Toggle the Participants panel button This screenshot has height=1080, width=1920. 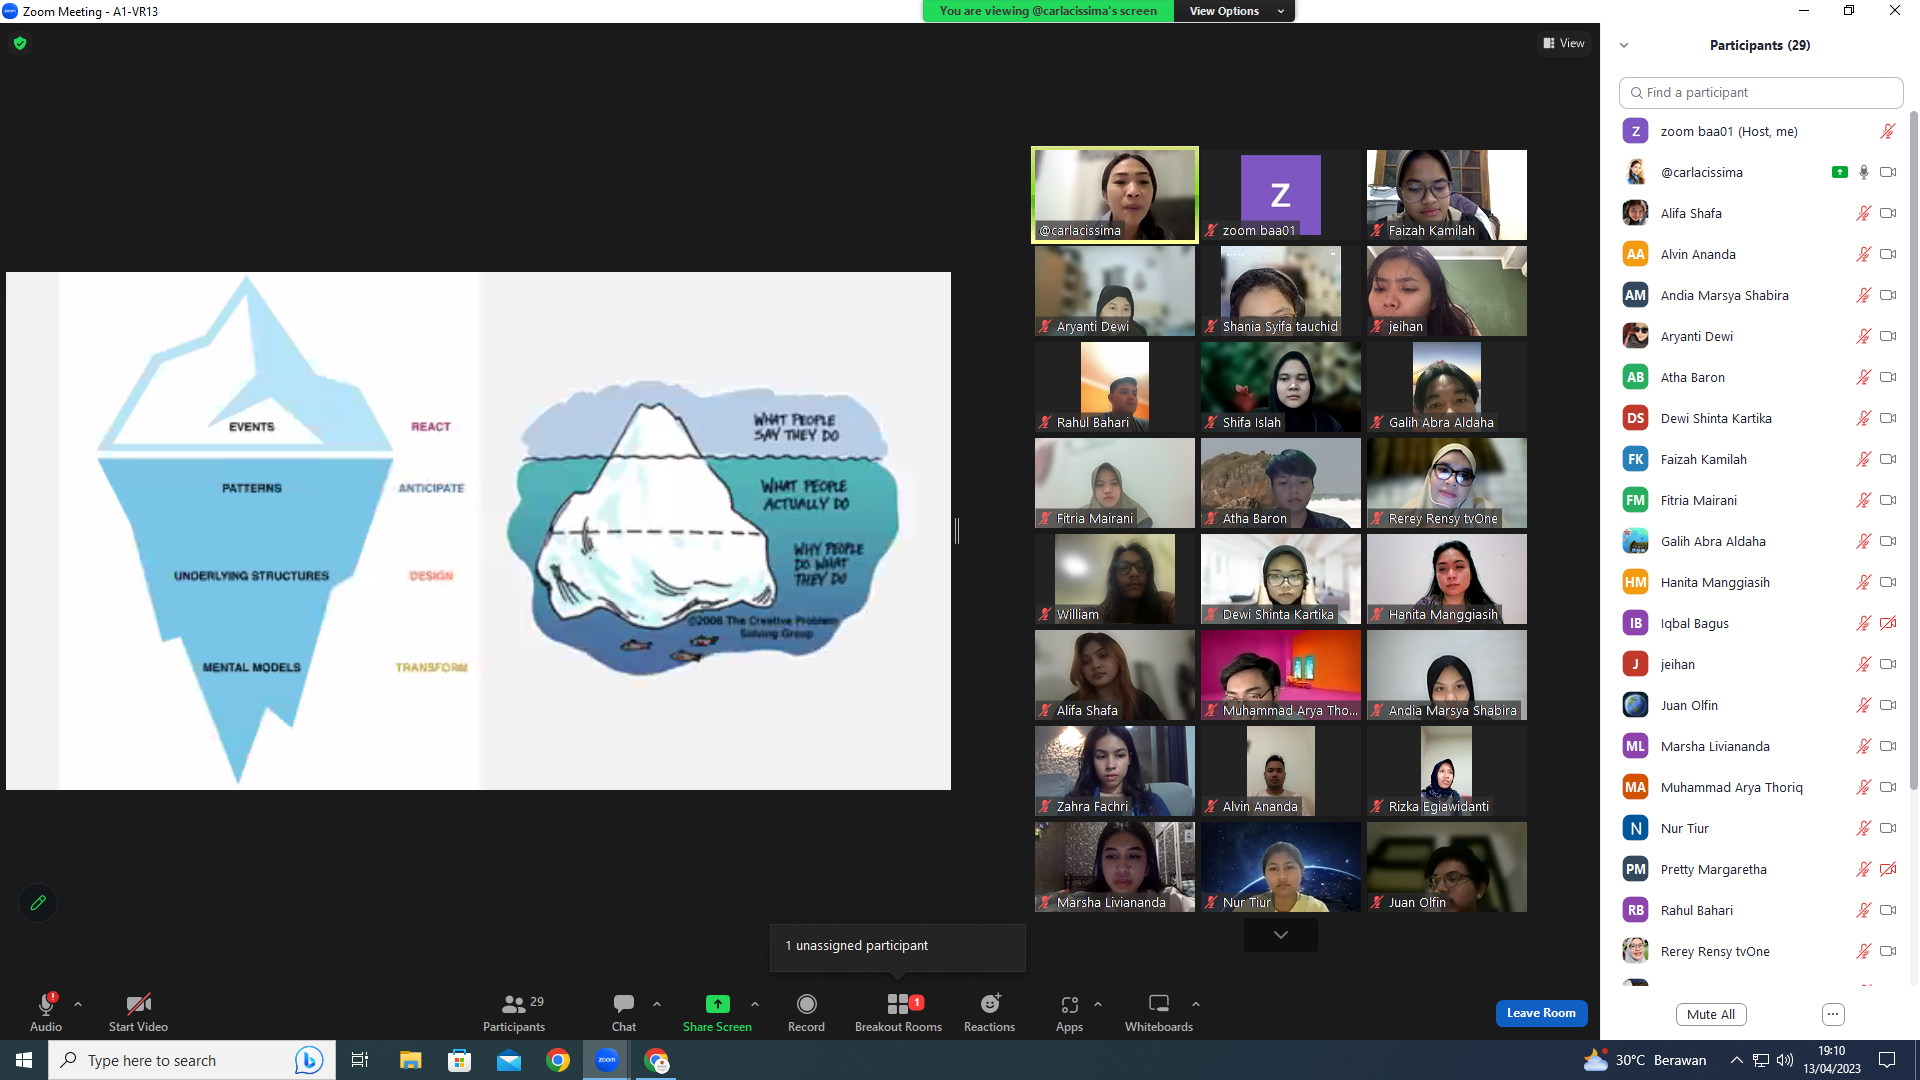click(514, 1011)
